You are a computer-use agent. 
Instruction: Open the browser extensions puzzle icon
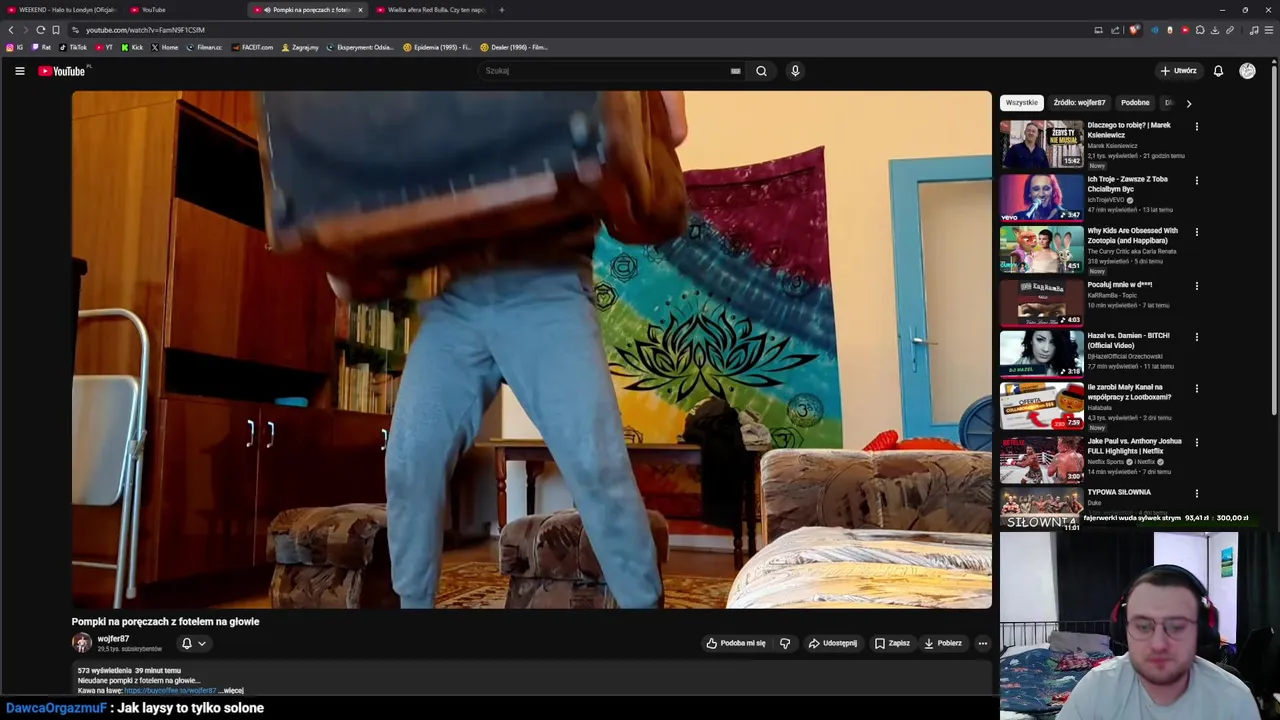click(1200, 30)
